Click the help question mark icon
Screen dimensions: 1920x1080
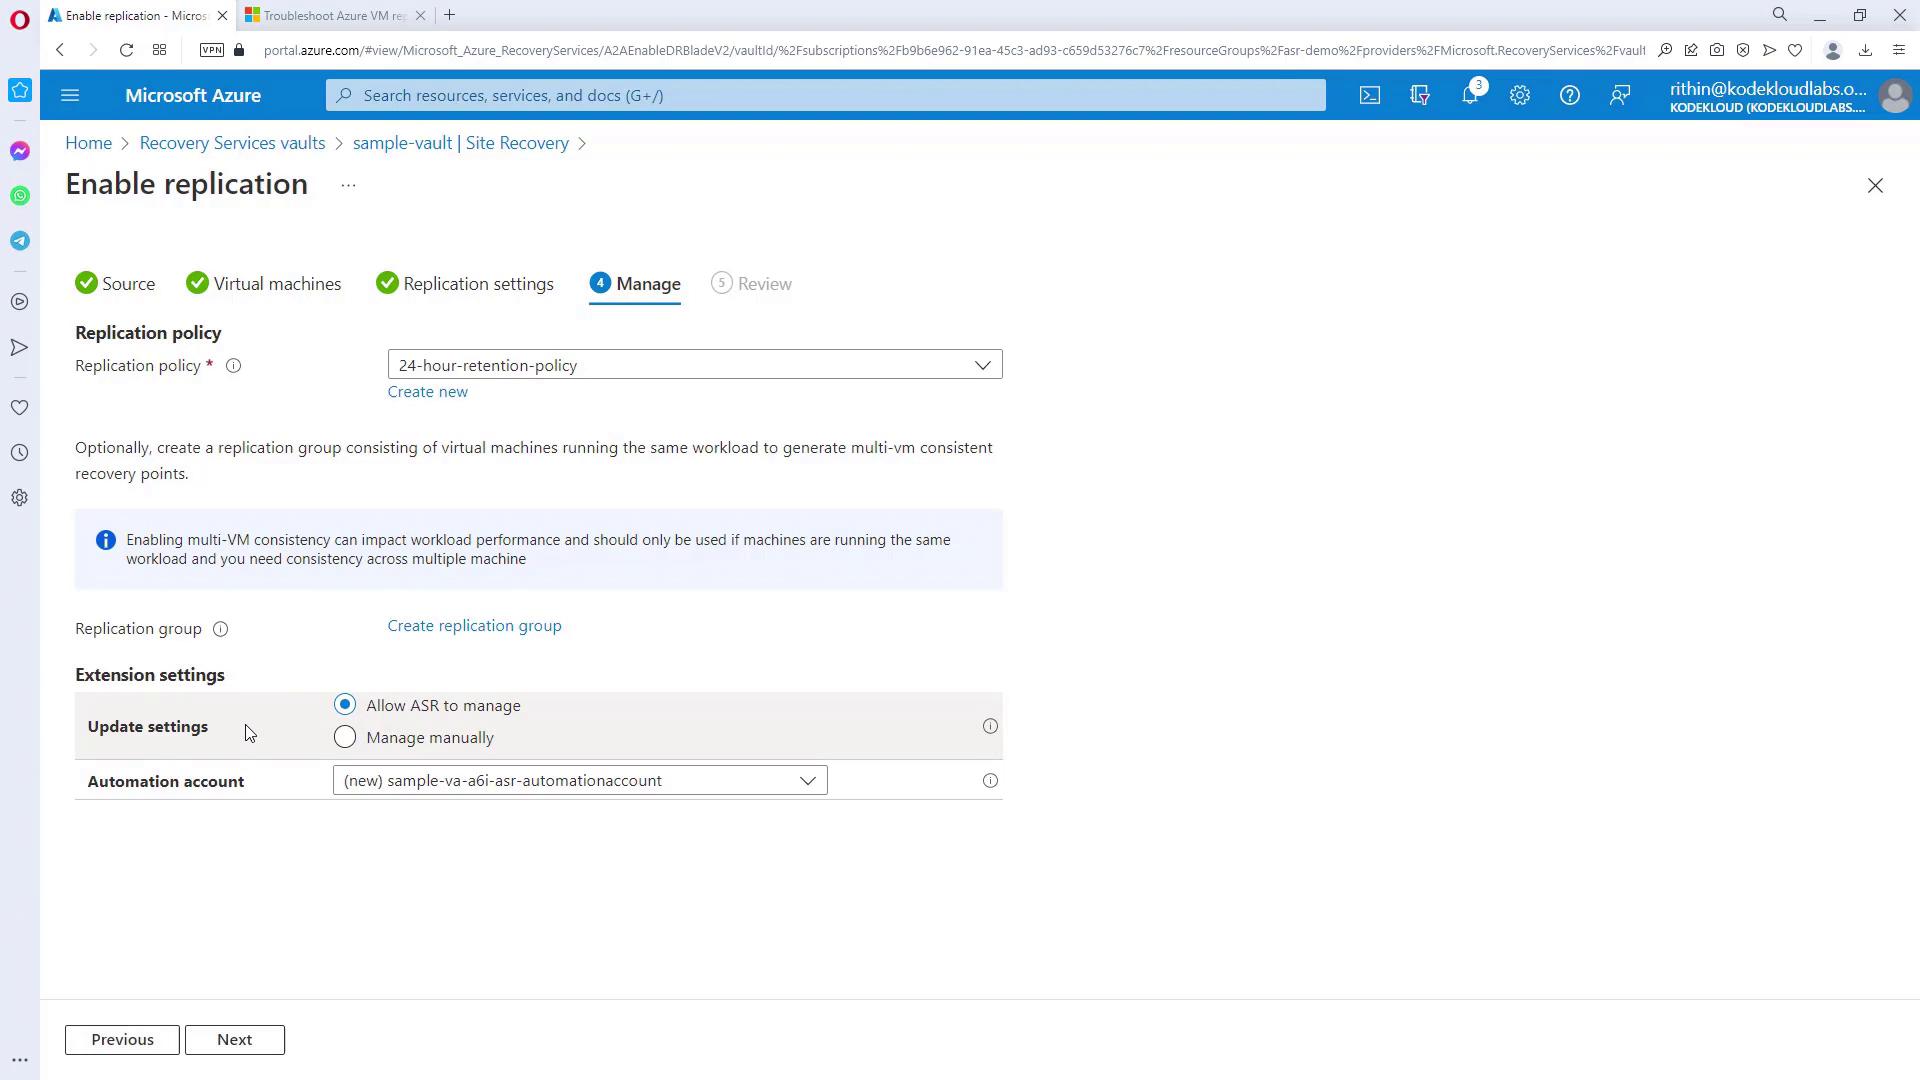1569,95
